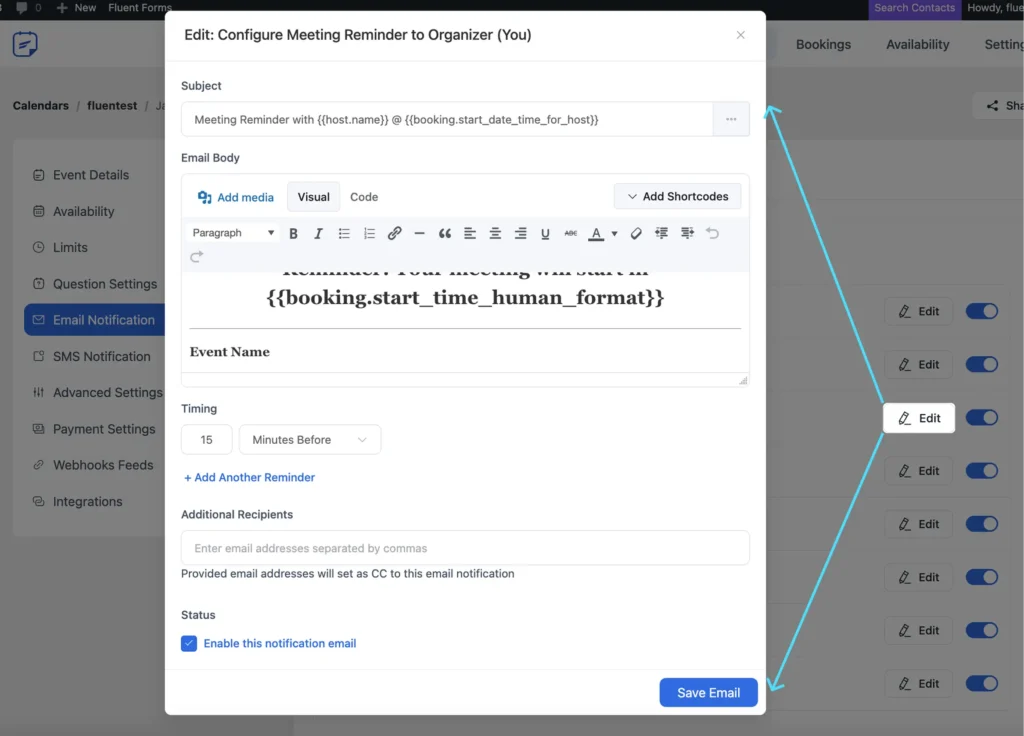Click Search Contacts in admin bar
Viewport: 1024px width, 736px height.
tap(914, 8)
